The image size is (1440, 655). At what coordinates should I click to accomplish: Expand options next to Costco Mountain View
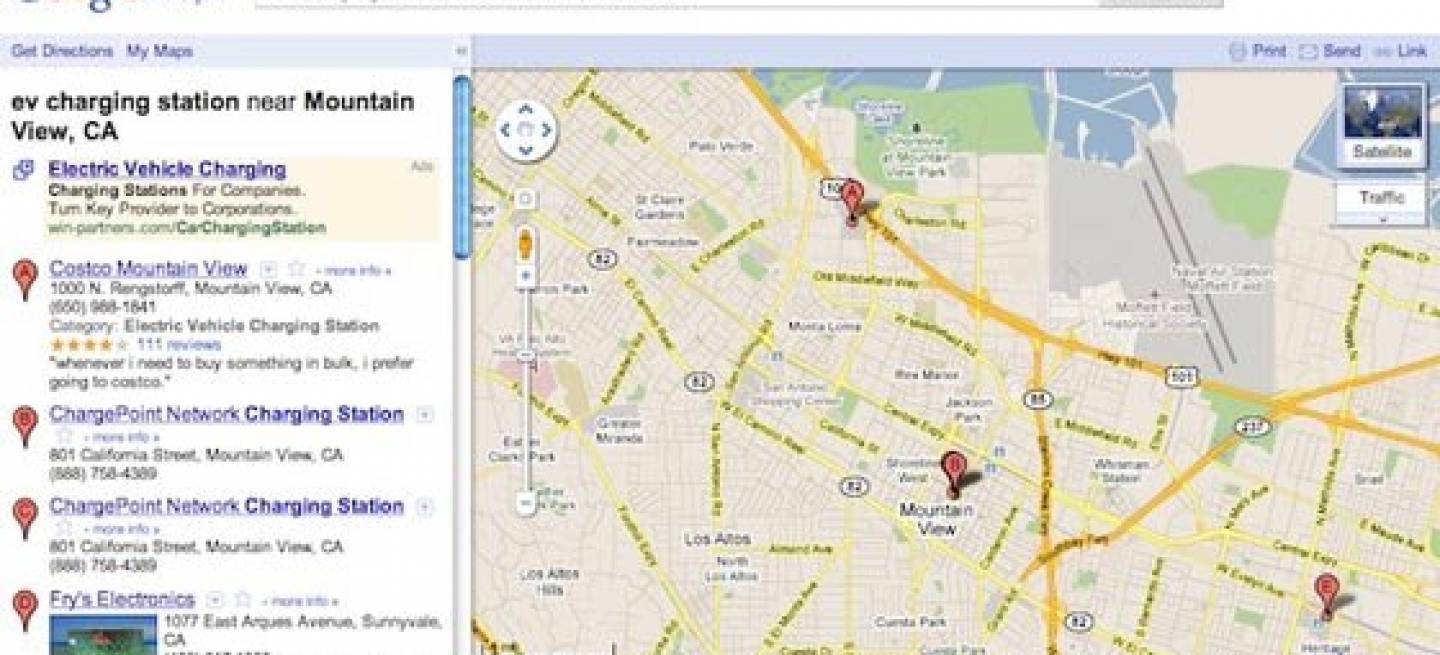click(x=268, y=269)
